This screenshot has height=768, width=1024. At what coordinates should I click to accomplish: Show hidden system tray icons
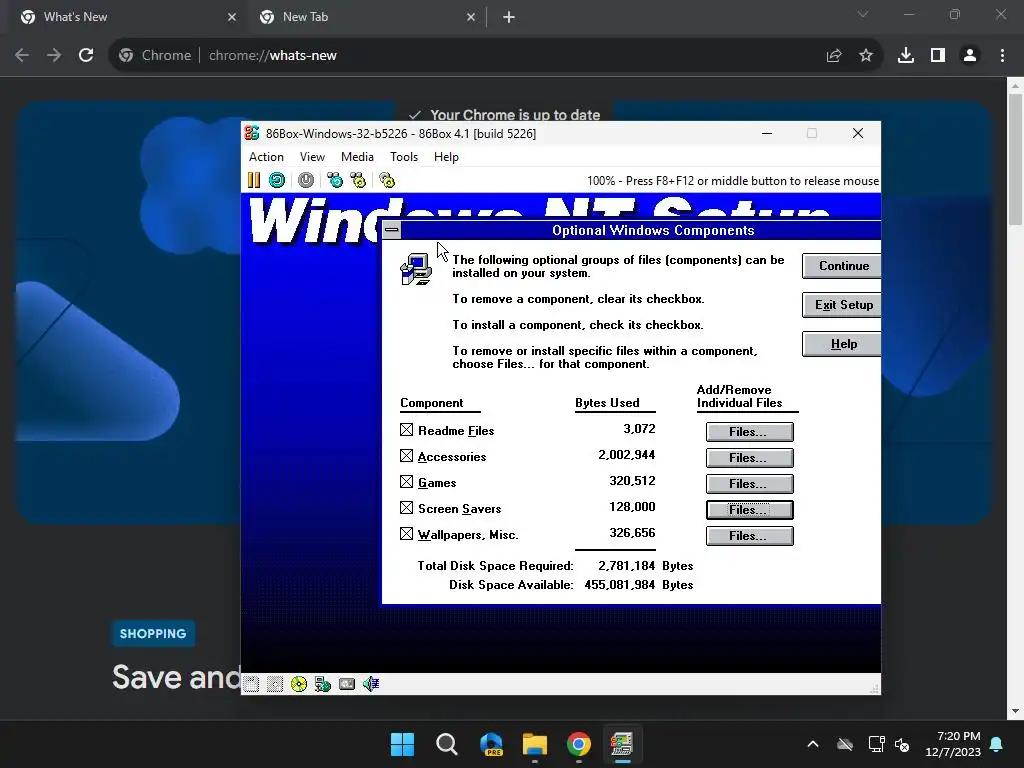click(x=813, y=744)
